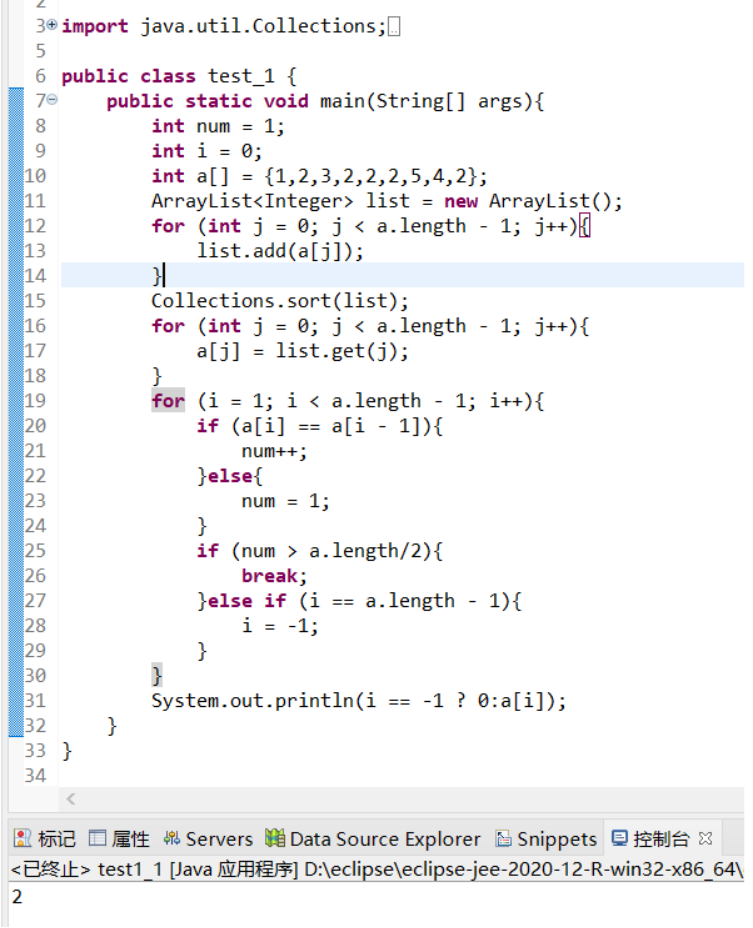The height and width of the screenshot is (928, 753).
Task: Click the Data Source Explorer icon
Action: pos(275,838)
